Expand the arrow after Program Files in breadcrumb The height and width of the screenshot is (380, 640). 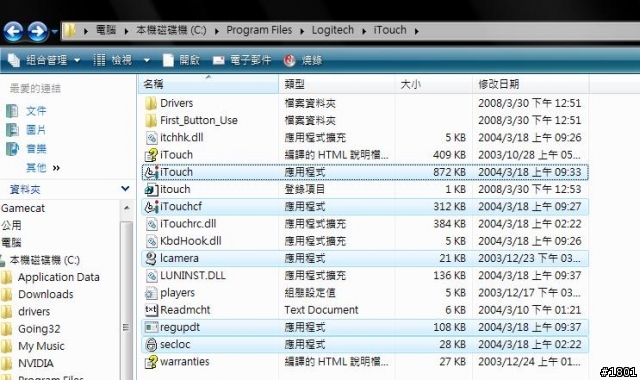pos(302,31)
